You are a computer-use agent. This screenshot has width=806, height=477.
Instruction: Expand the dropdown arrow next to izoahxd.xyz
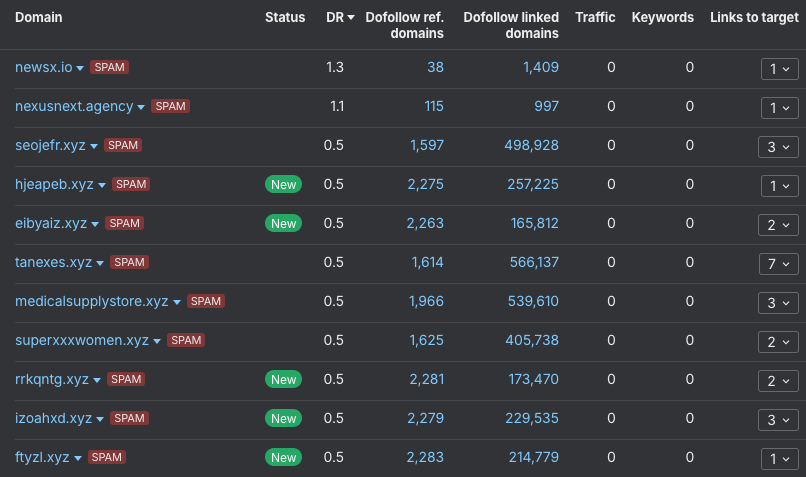pos(100,419)
